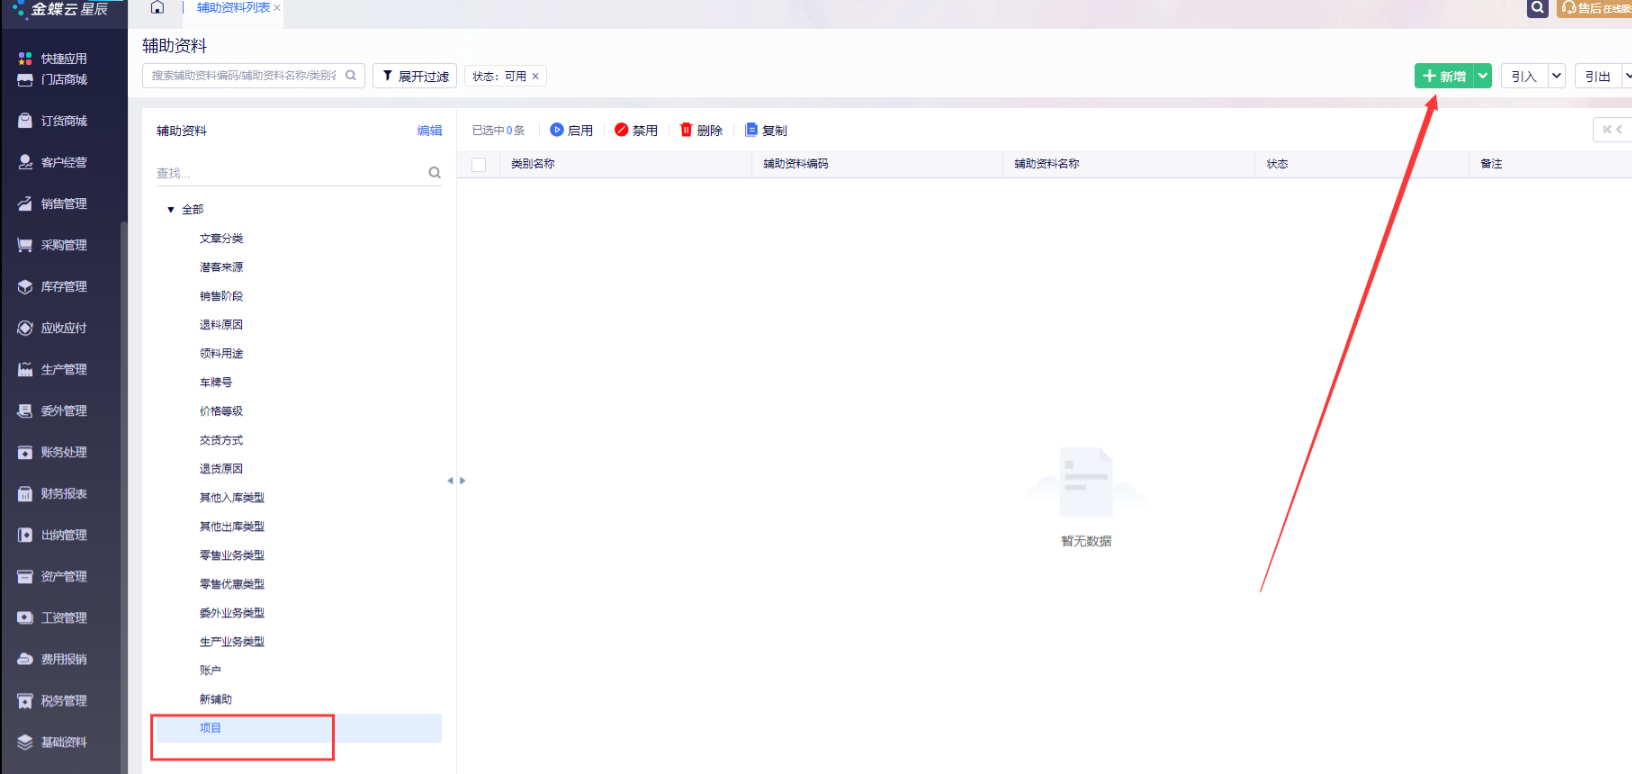Click 启用 enable action
Image resolution: width=1632 pixels, height=774 pixels.
pos(571,130)
